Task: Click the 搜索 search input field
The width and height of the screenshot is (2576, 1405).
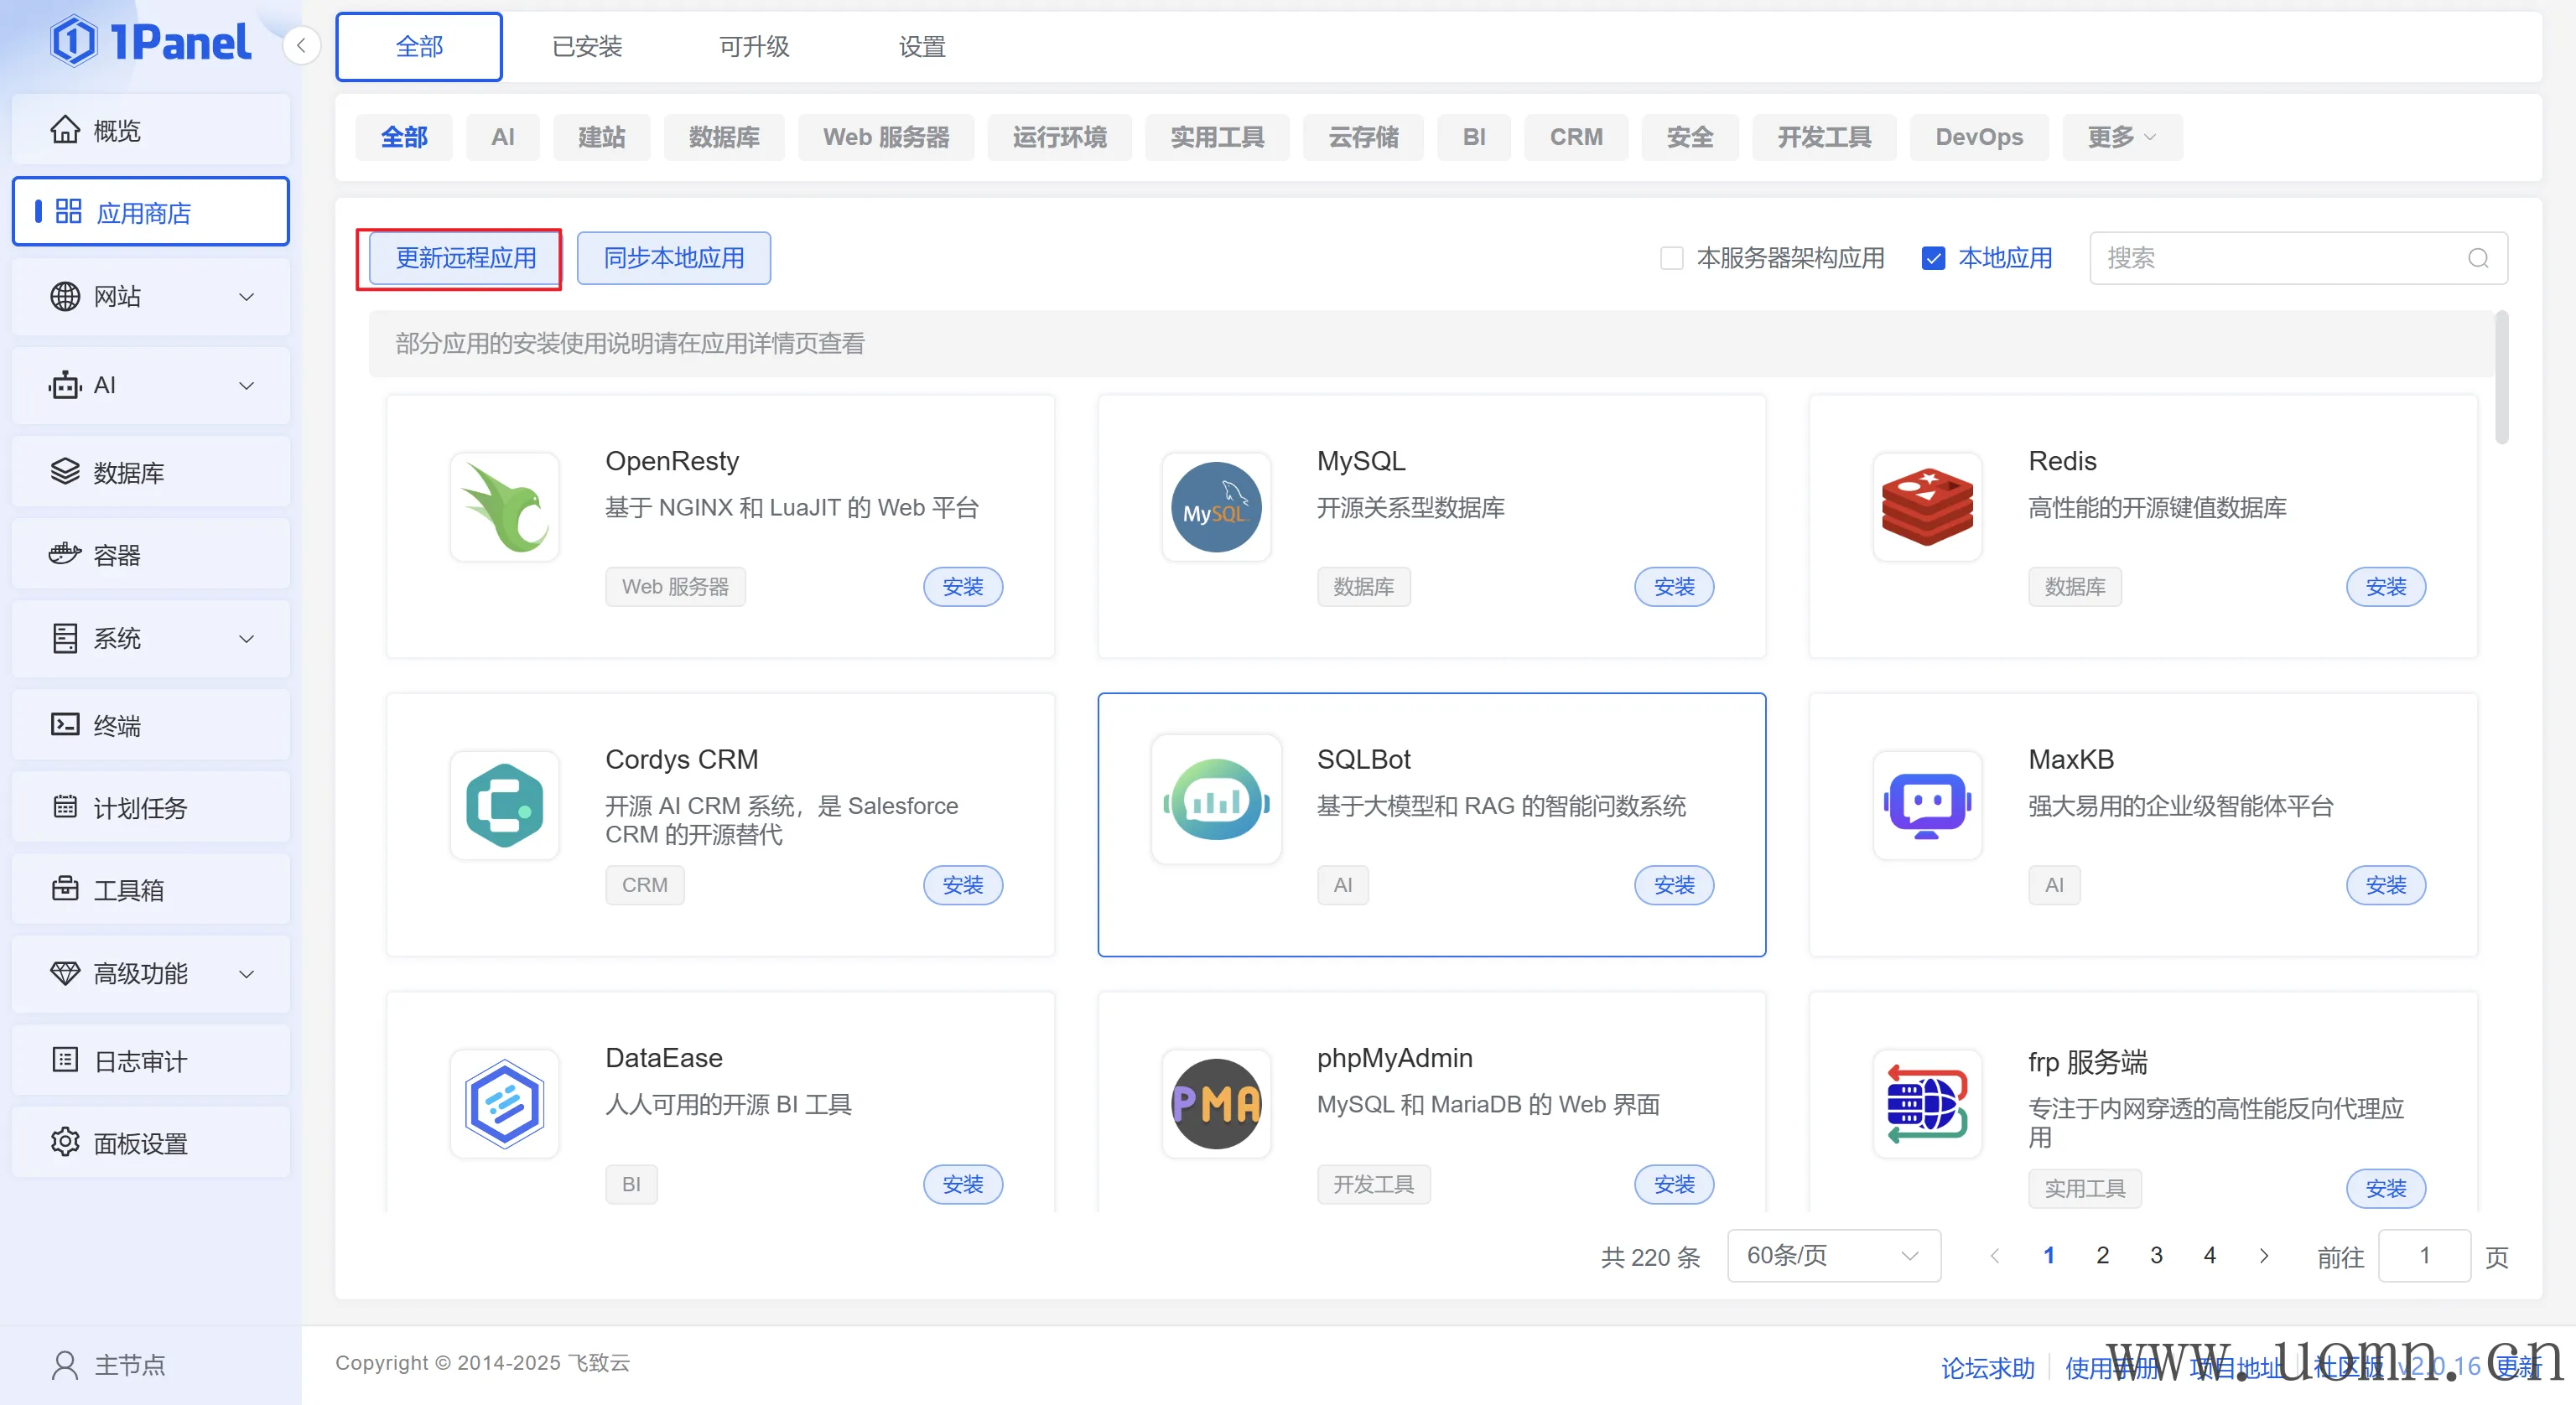Action: (2280, 258)
